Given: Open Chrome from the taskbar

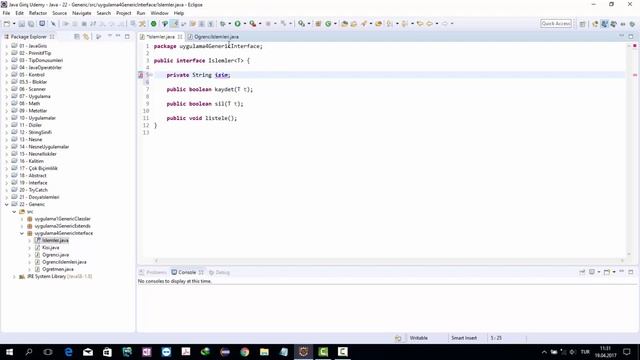Looking at the screenshot, I should pos(244,352).
